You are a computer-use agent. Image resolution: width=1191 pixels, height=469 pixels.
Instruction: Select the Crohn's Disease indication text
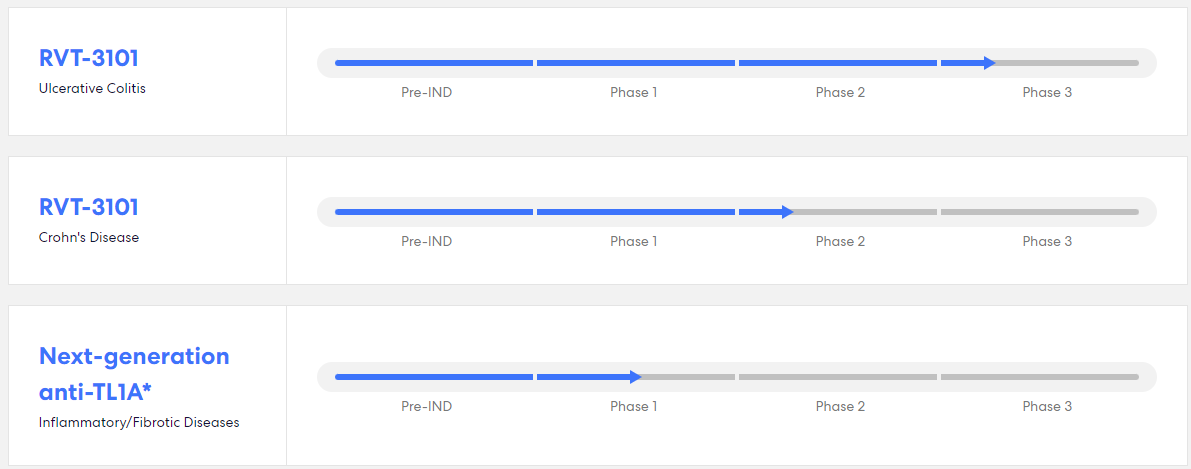coord(89,237)
